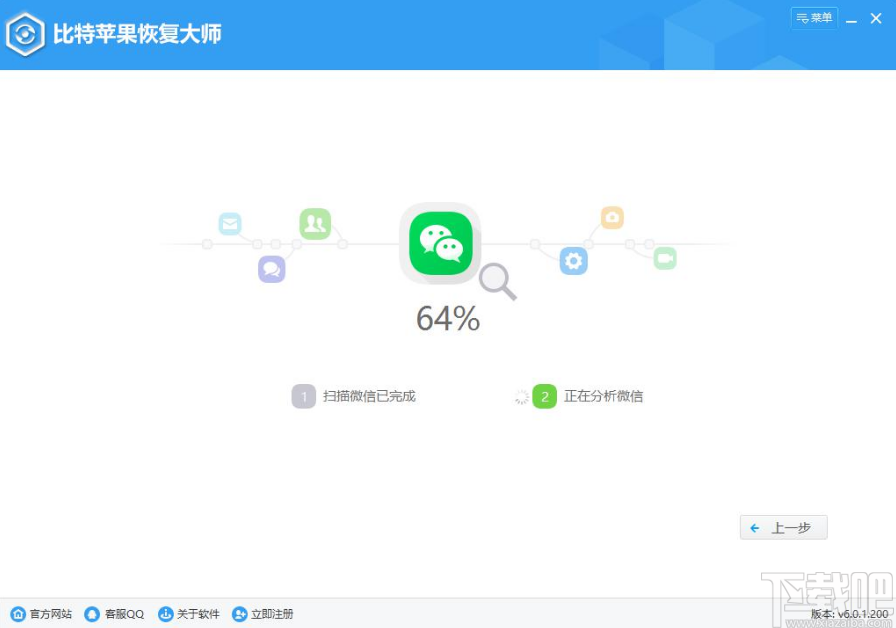This screenshot has width=896, height=628.
Task: Click the 64% progress value
Action: point(448,318)
